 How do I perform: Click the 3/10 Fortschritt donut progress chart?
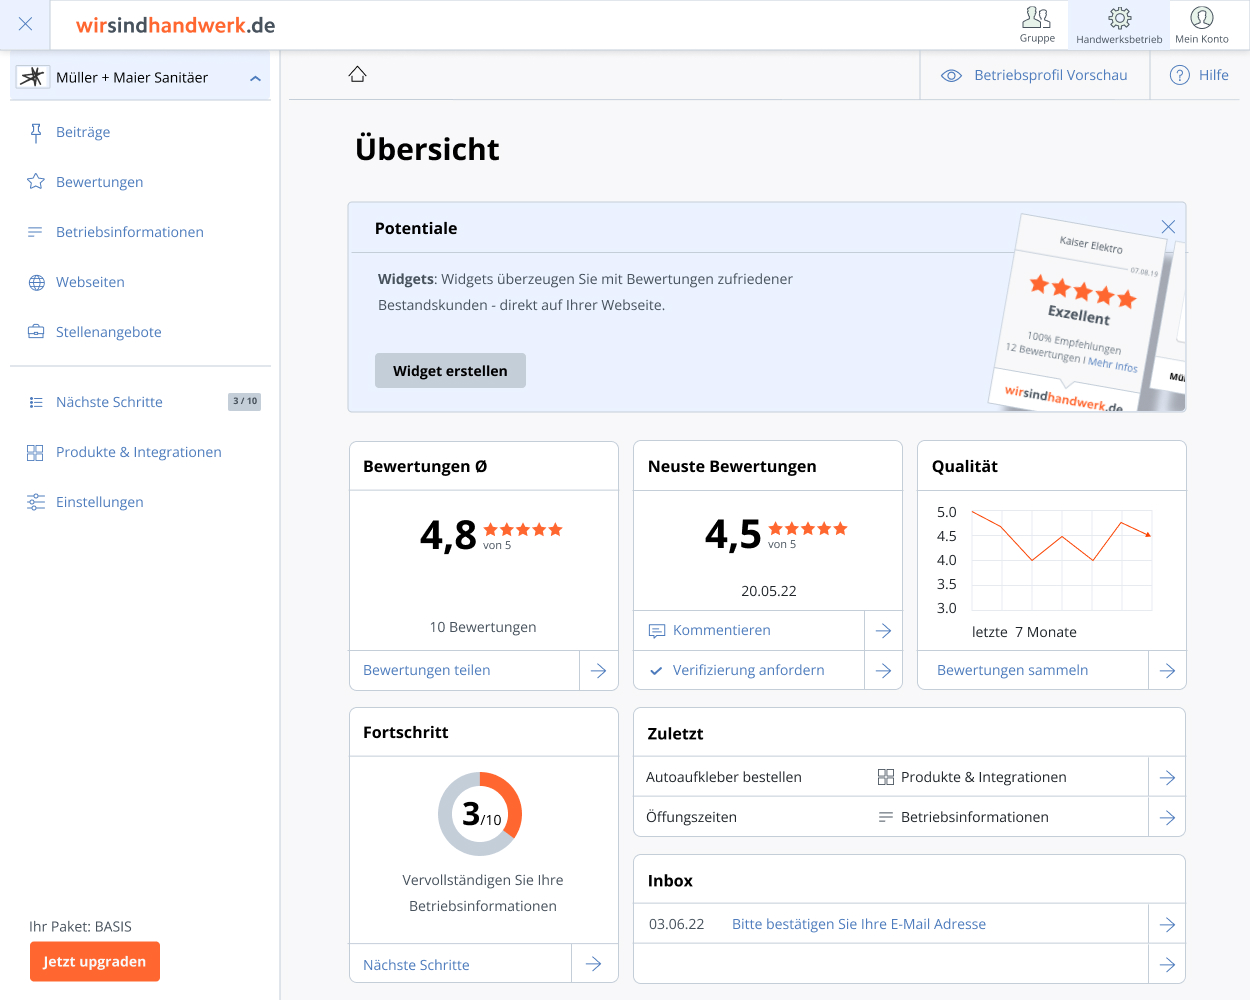pyautogui.click(x=480, y=814)
